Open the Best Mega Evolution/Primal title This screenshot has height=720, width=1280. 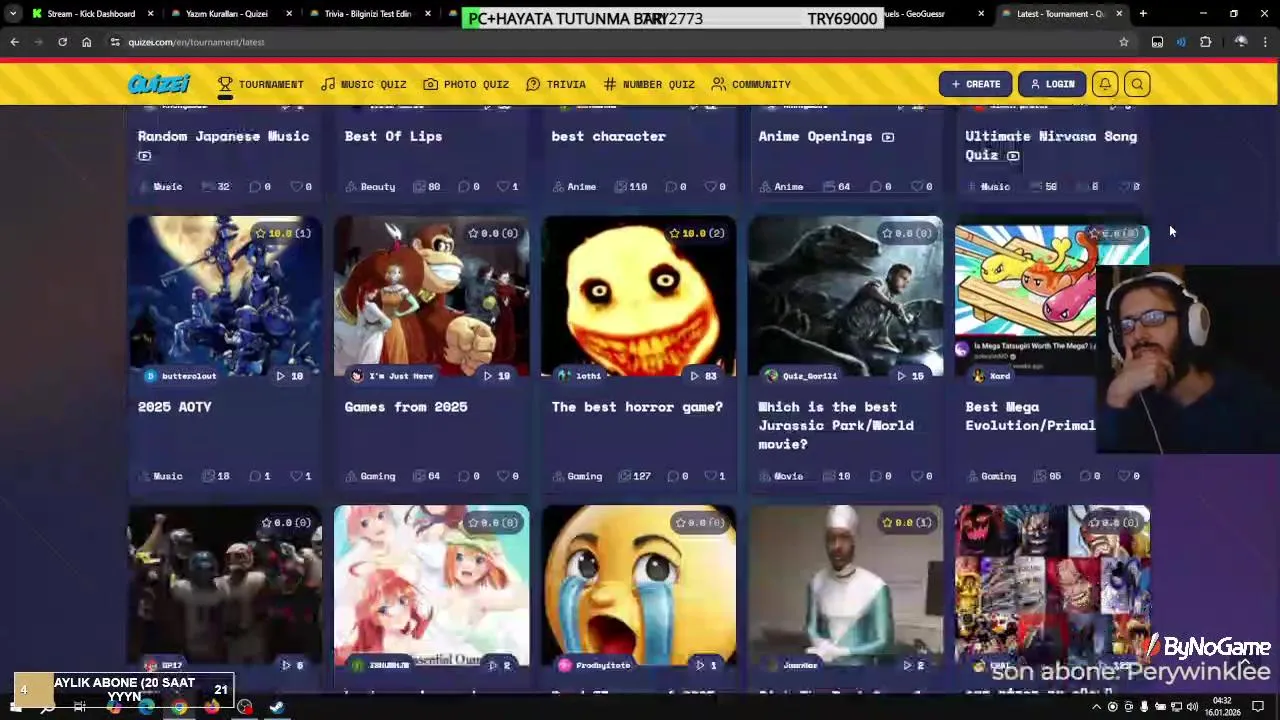[1030, 416]
